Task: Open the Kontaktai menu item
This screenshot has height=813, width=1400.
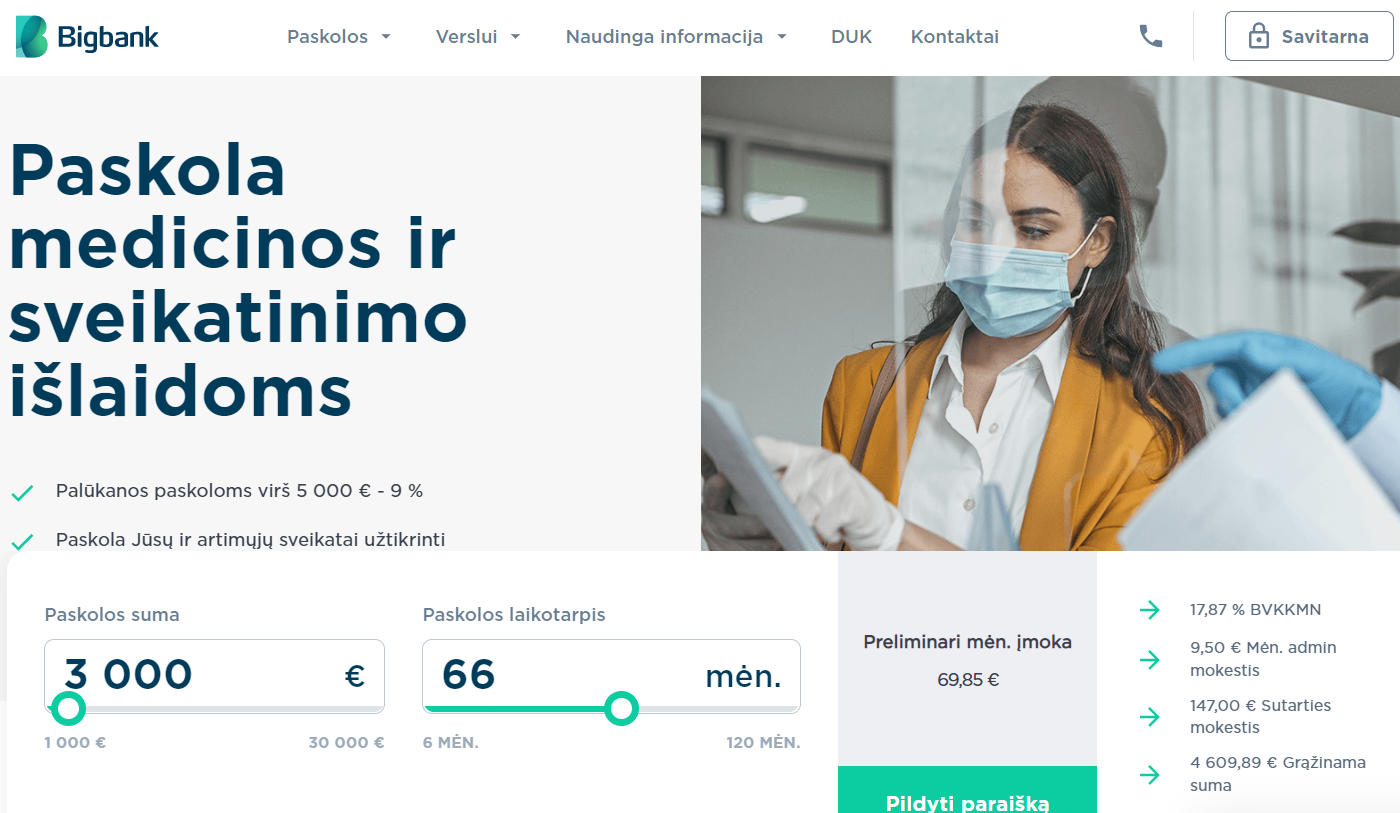Action: pyautogui.click(x=954, y=37)
